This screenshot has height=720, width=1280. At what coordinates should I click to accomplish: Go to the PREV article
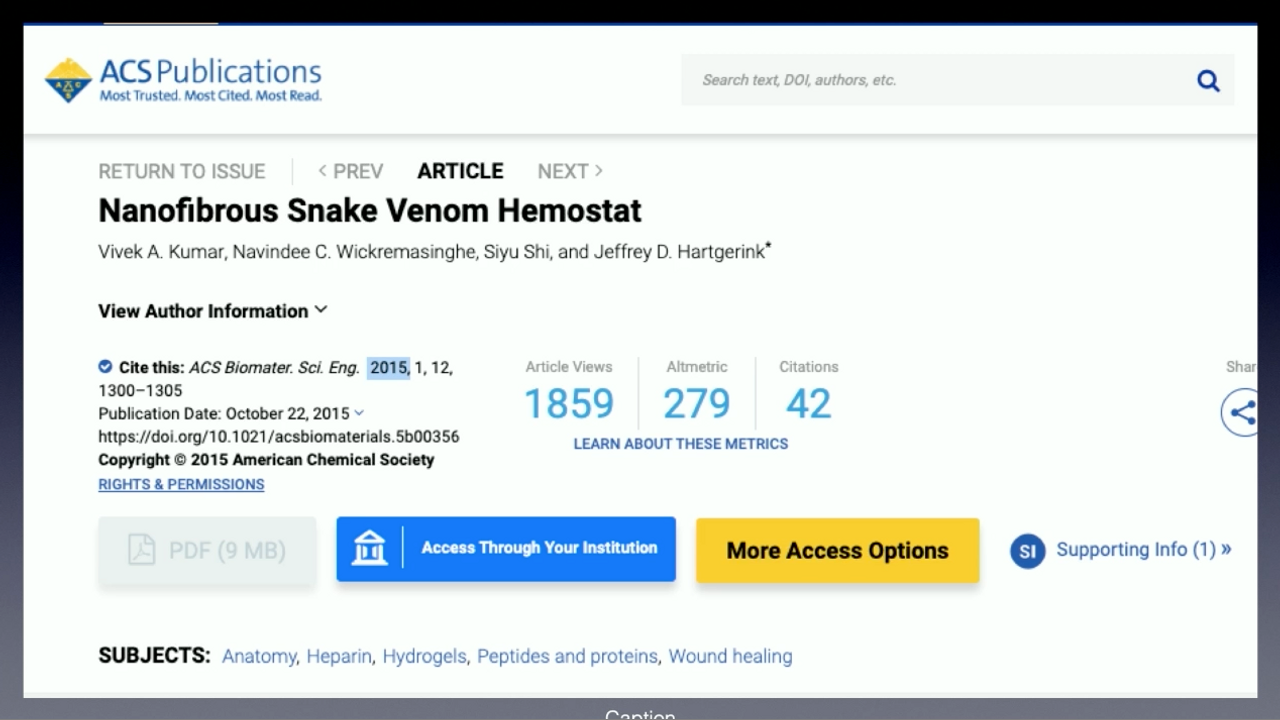click(x=350, y=171)
